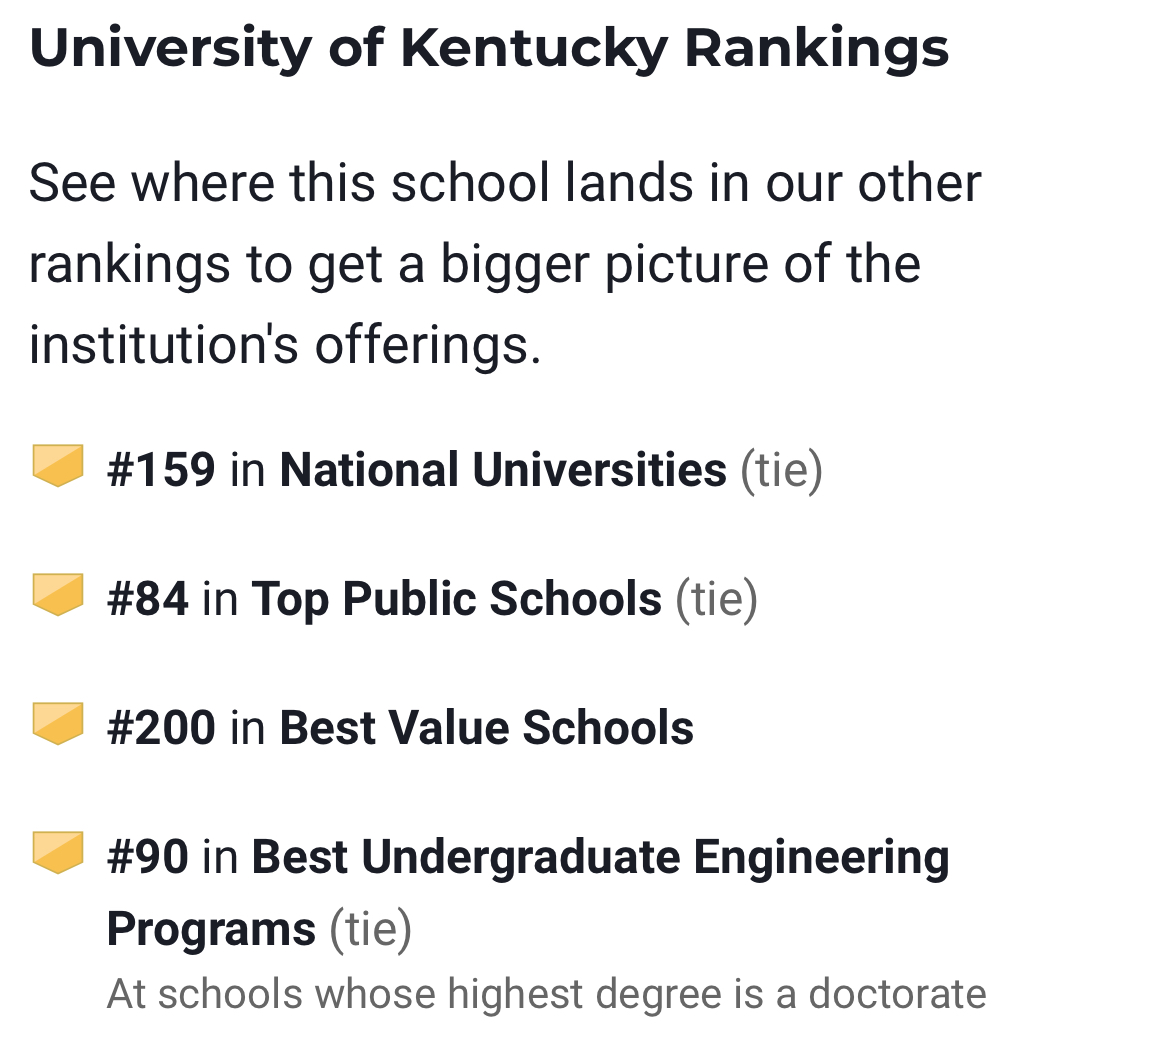Click the 'See where this school lands' text line
The width and height of the screenshot is (1150, 1057).
505,183
